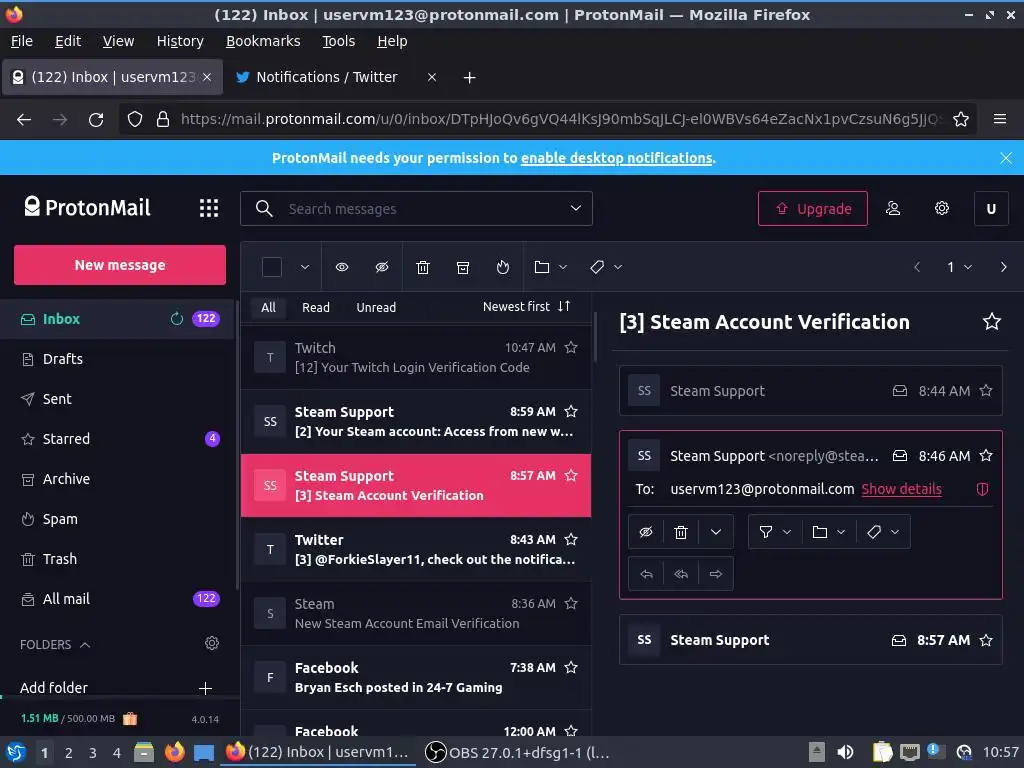Open Firefox launcher in the taskbar
Image resolution: width=1024 pixels, height=768 pixels.
point(174,752)
